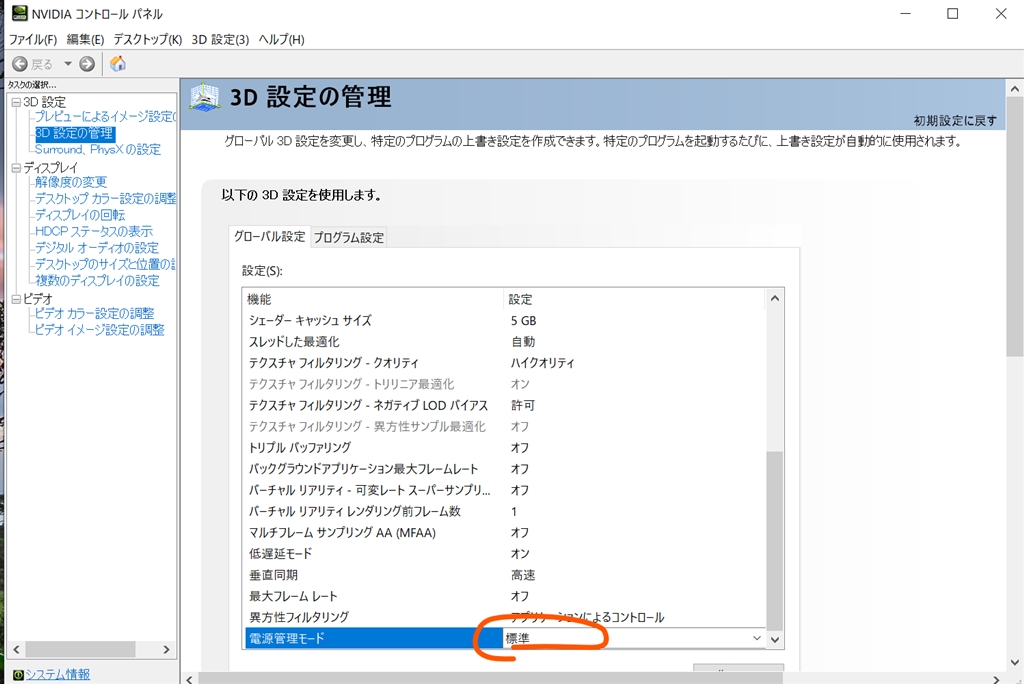Click 設定 column header
This screenshot has width=1024, height=684.
(634, 299)
